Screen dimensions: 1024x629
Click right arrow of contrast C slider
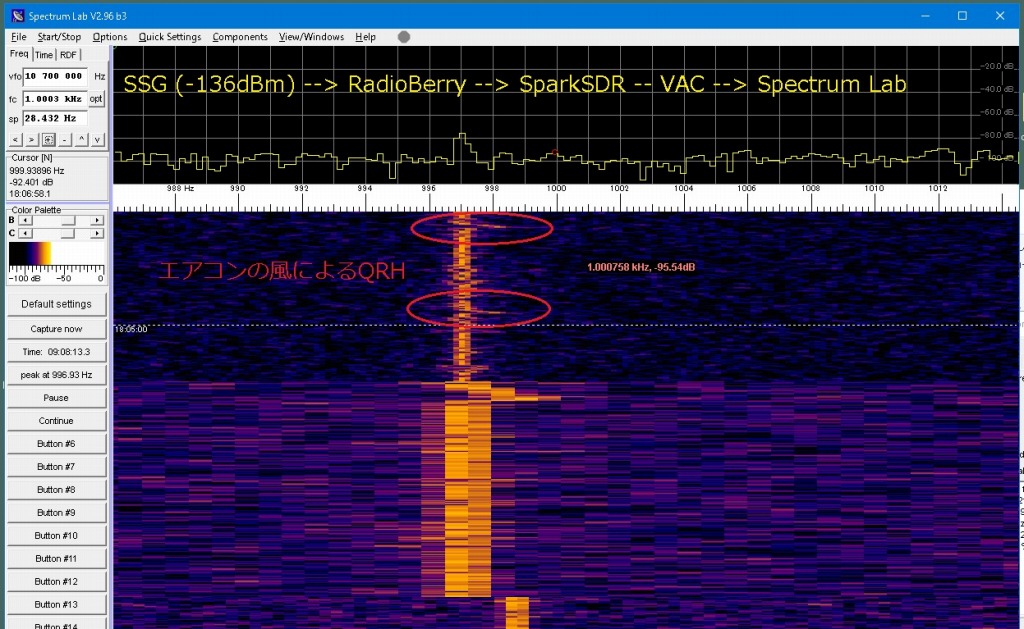point(97,233)
